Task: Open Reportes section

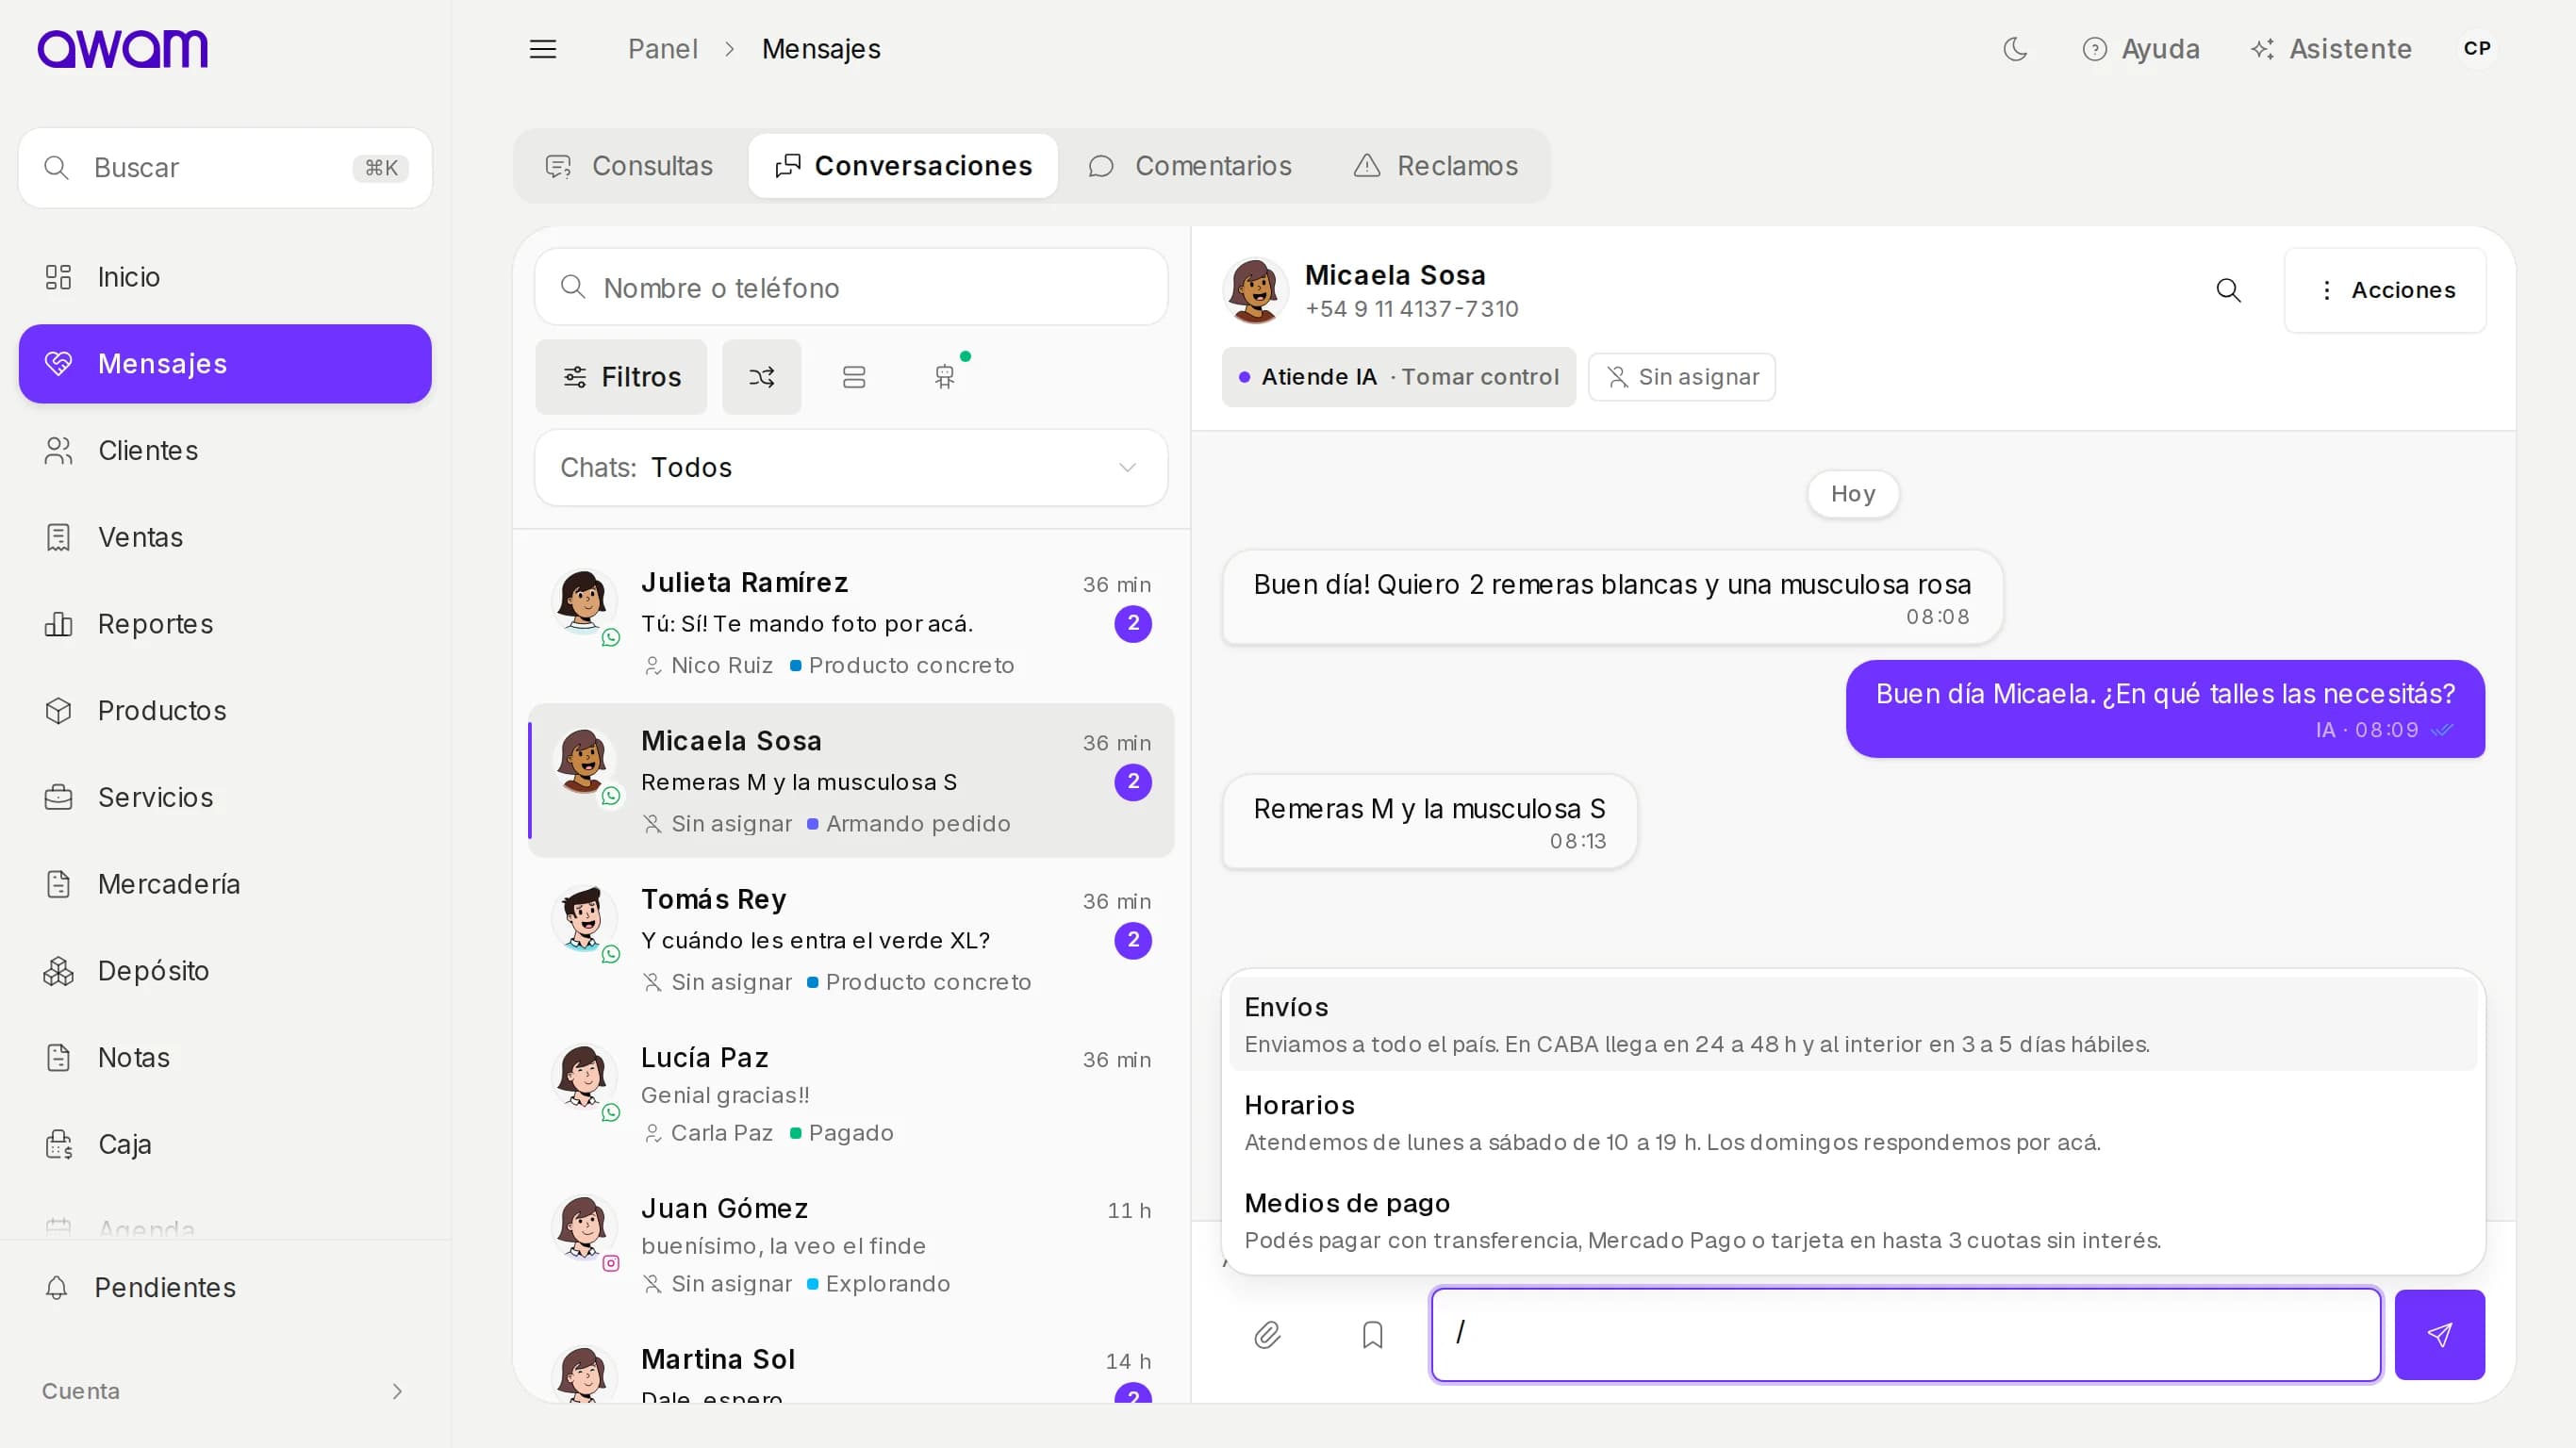Action: tap(225, 624)
